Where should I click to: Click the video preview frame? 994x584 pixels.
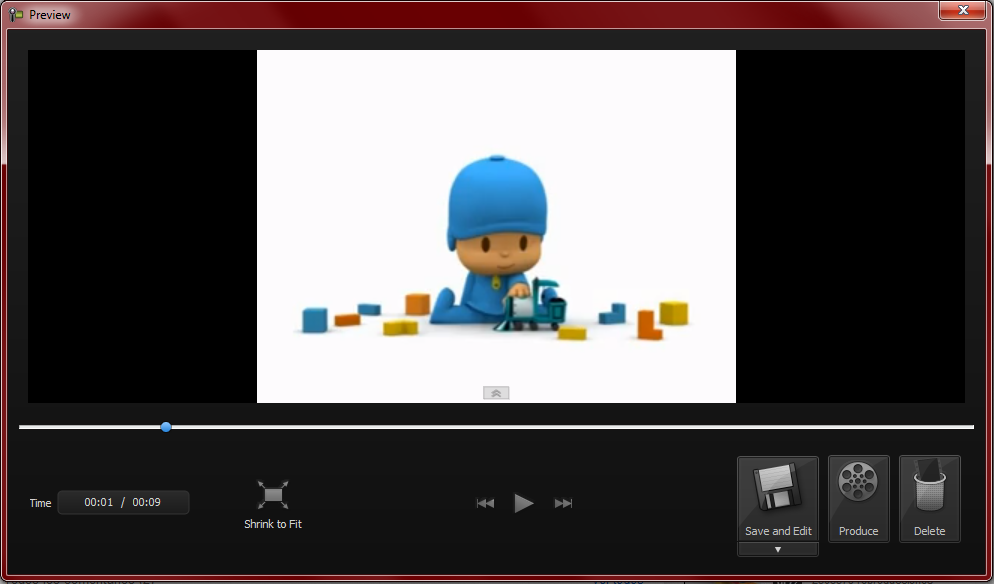[x=496, y=226]
